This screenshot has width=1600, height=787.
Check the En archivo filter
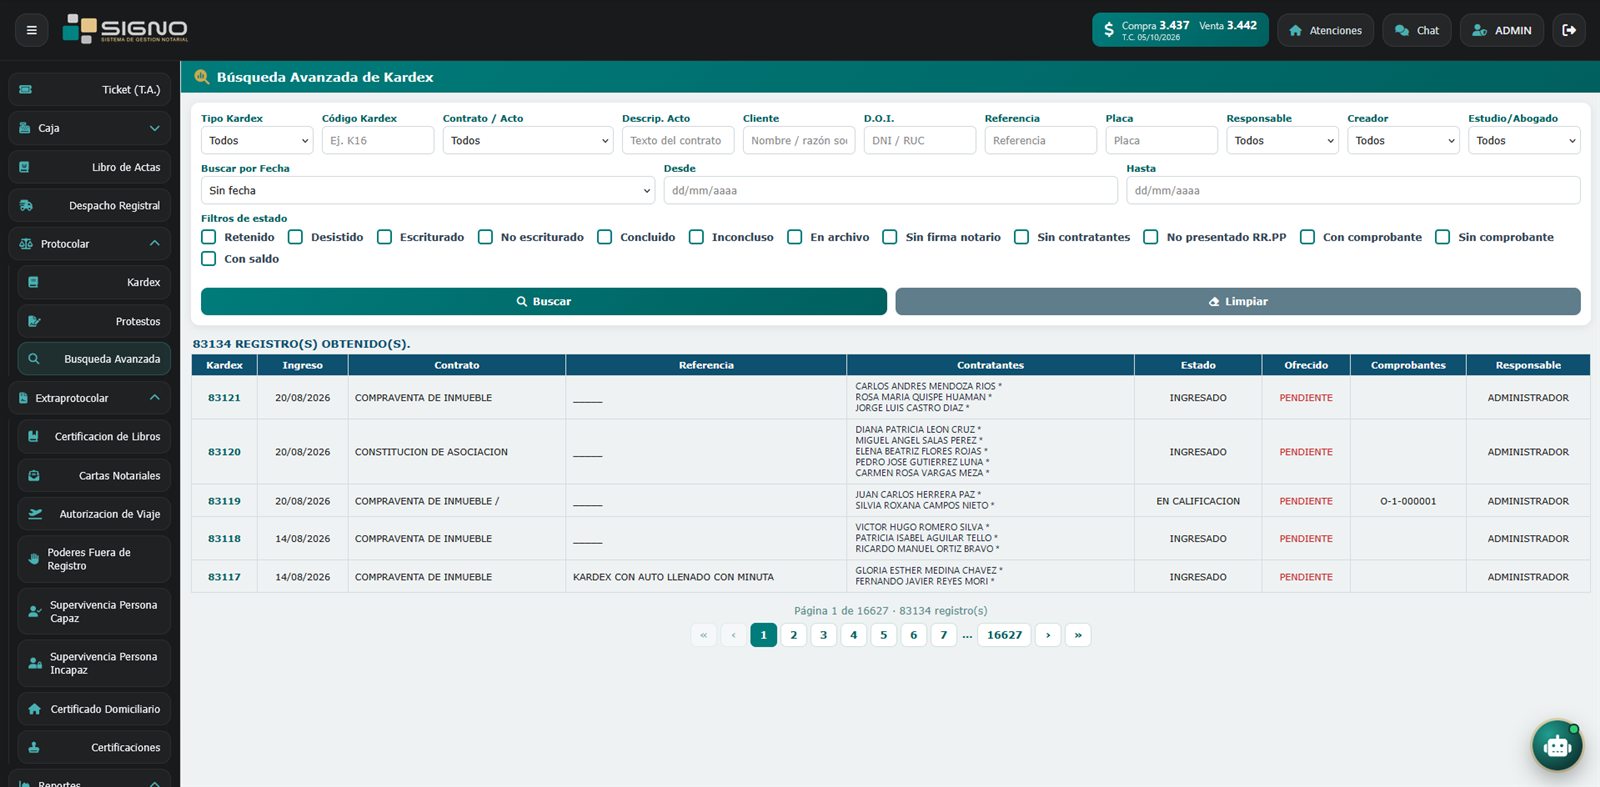(x=794, y=237)
